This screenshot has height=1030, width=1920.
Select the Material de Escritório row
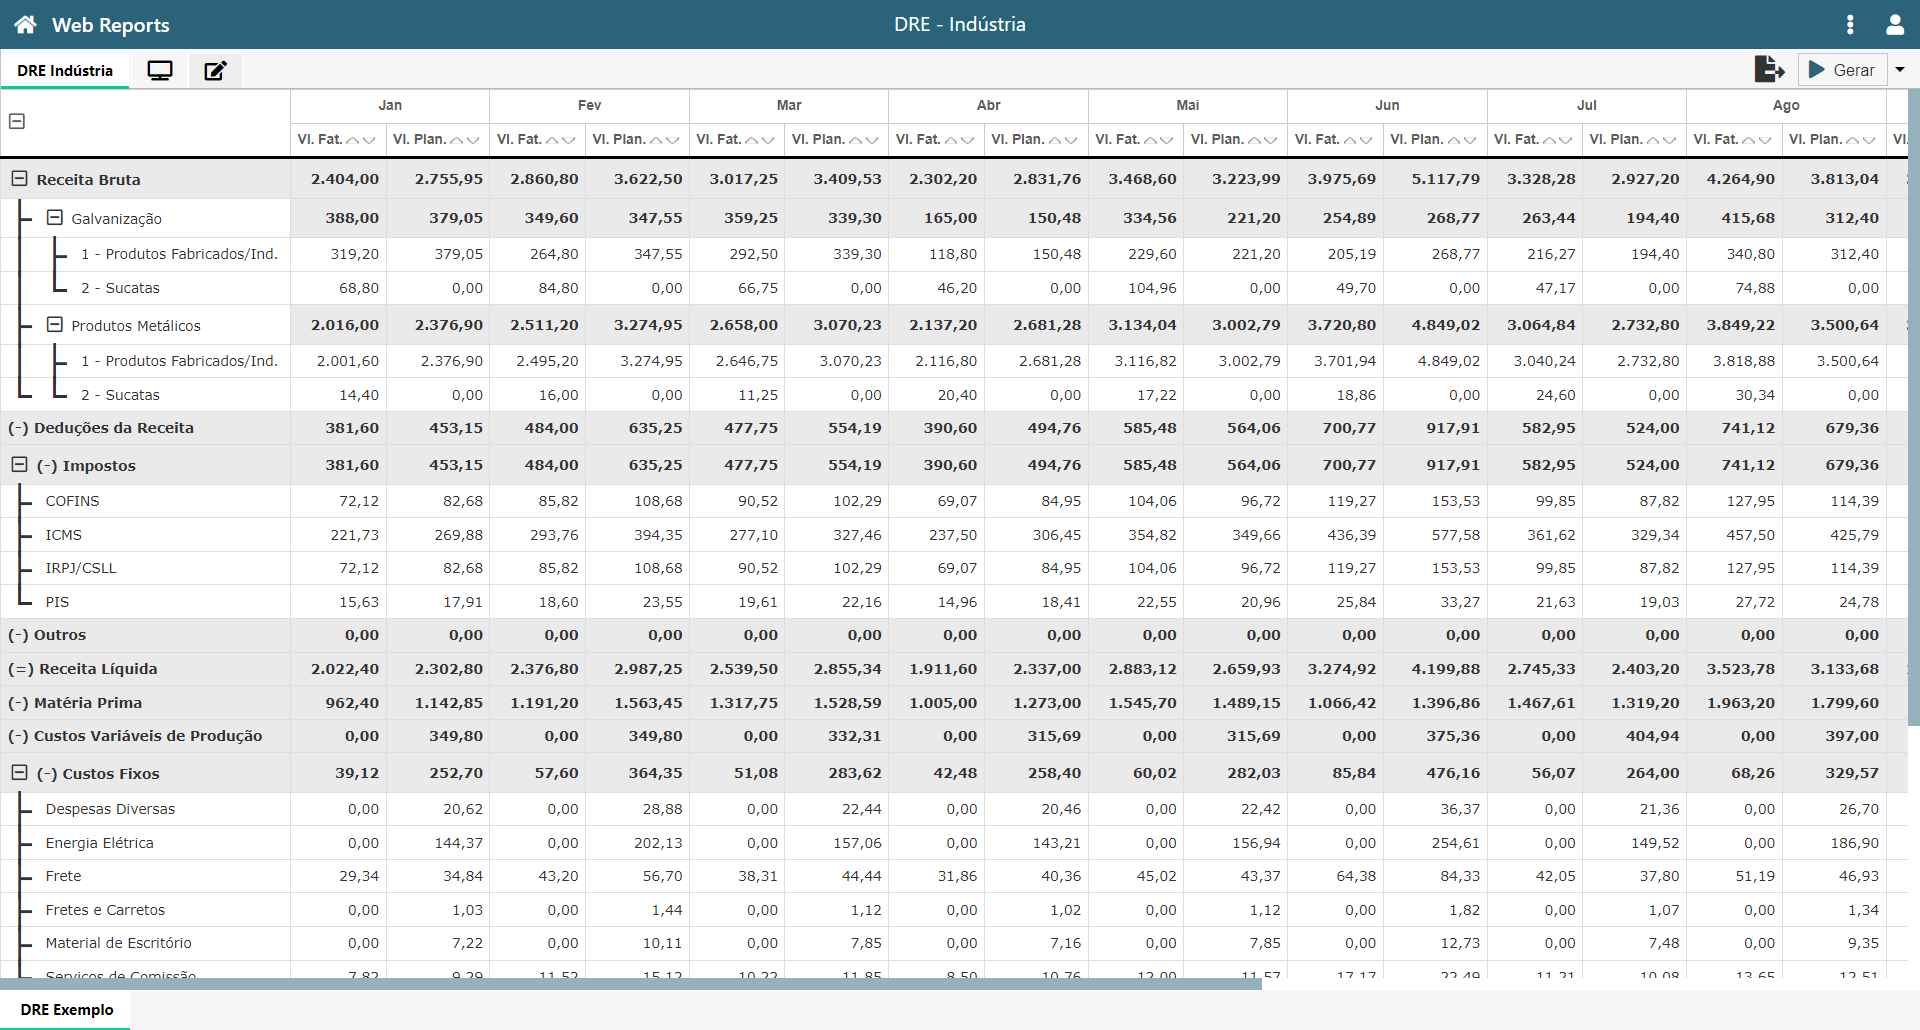click(x=118, y=943)
